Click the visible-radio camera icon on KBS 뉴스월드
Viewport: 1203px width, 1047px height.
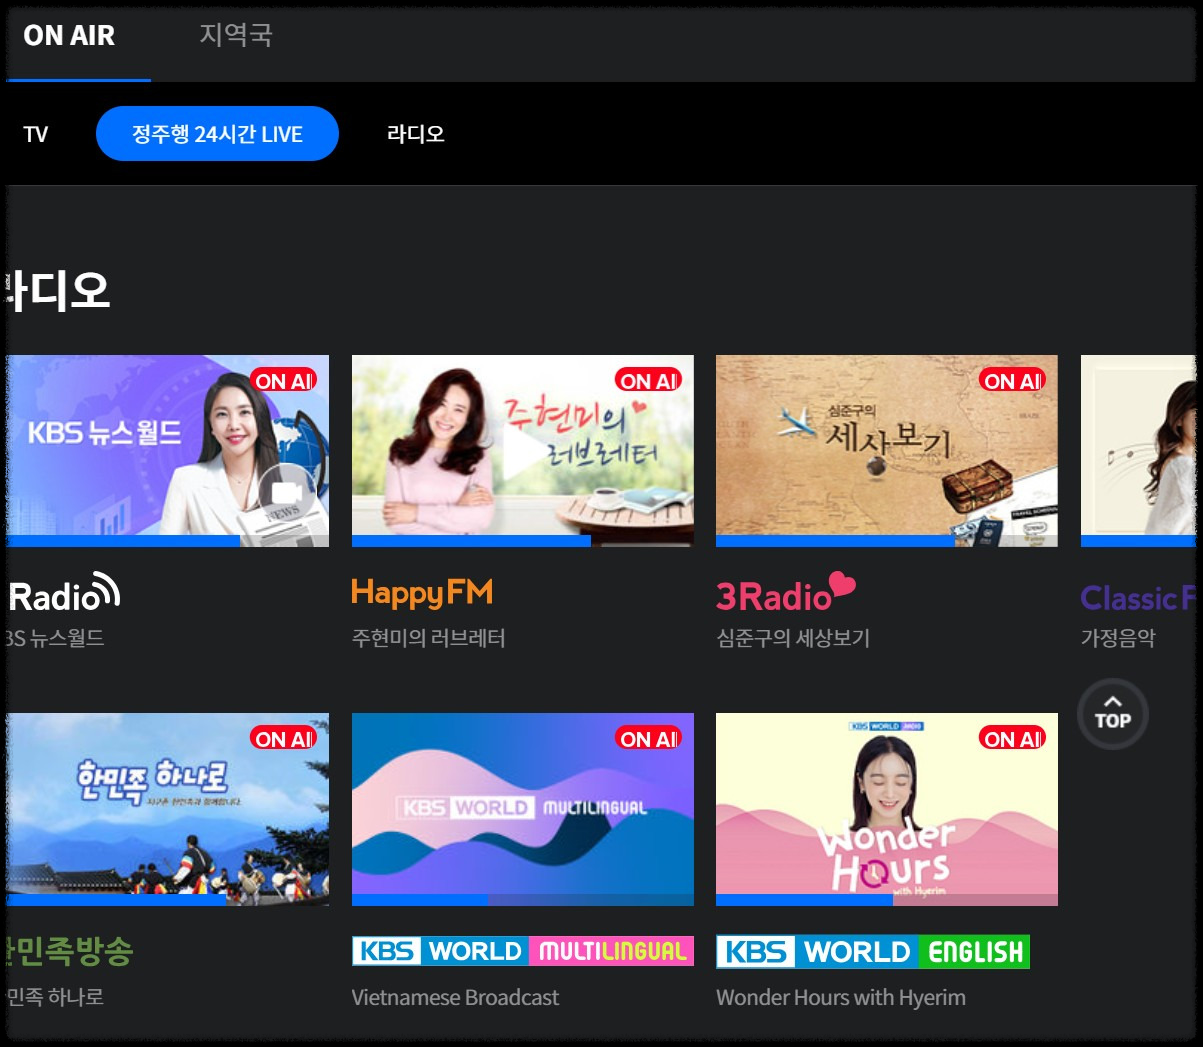(x=287, y=494)
